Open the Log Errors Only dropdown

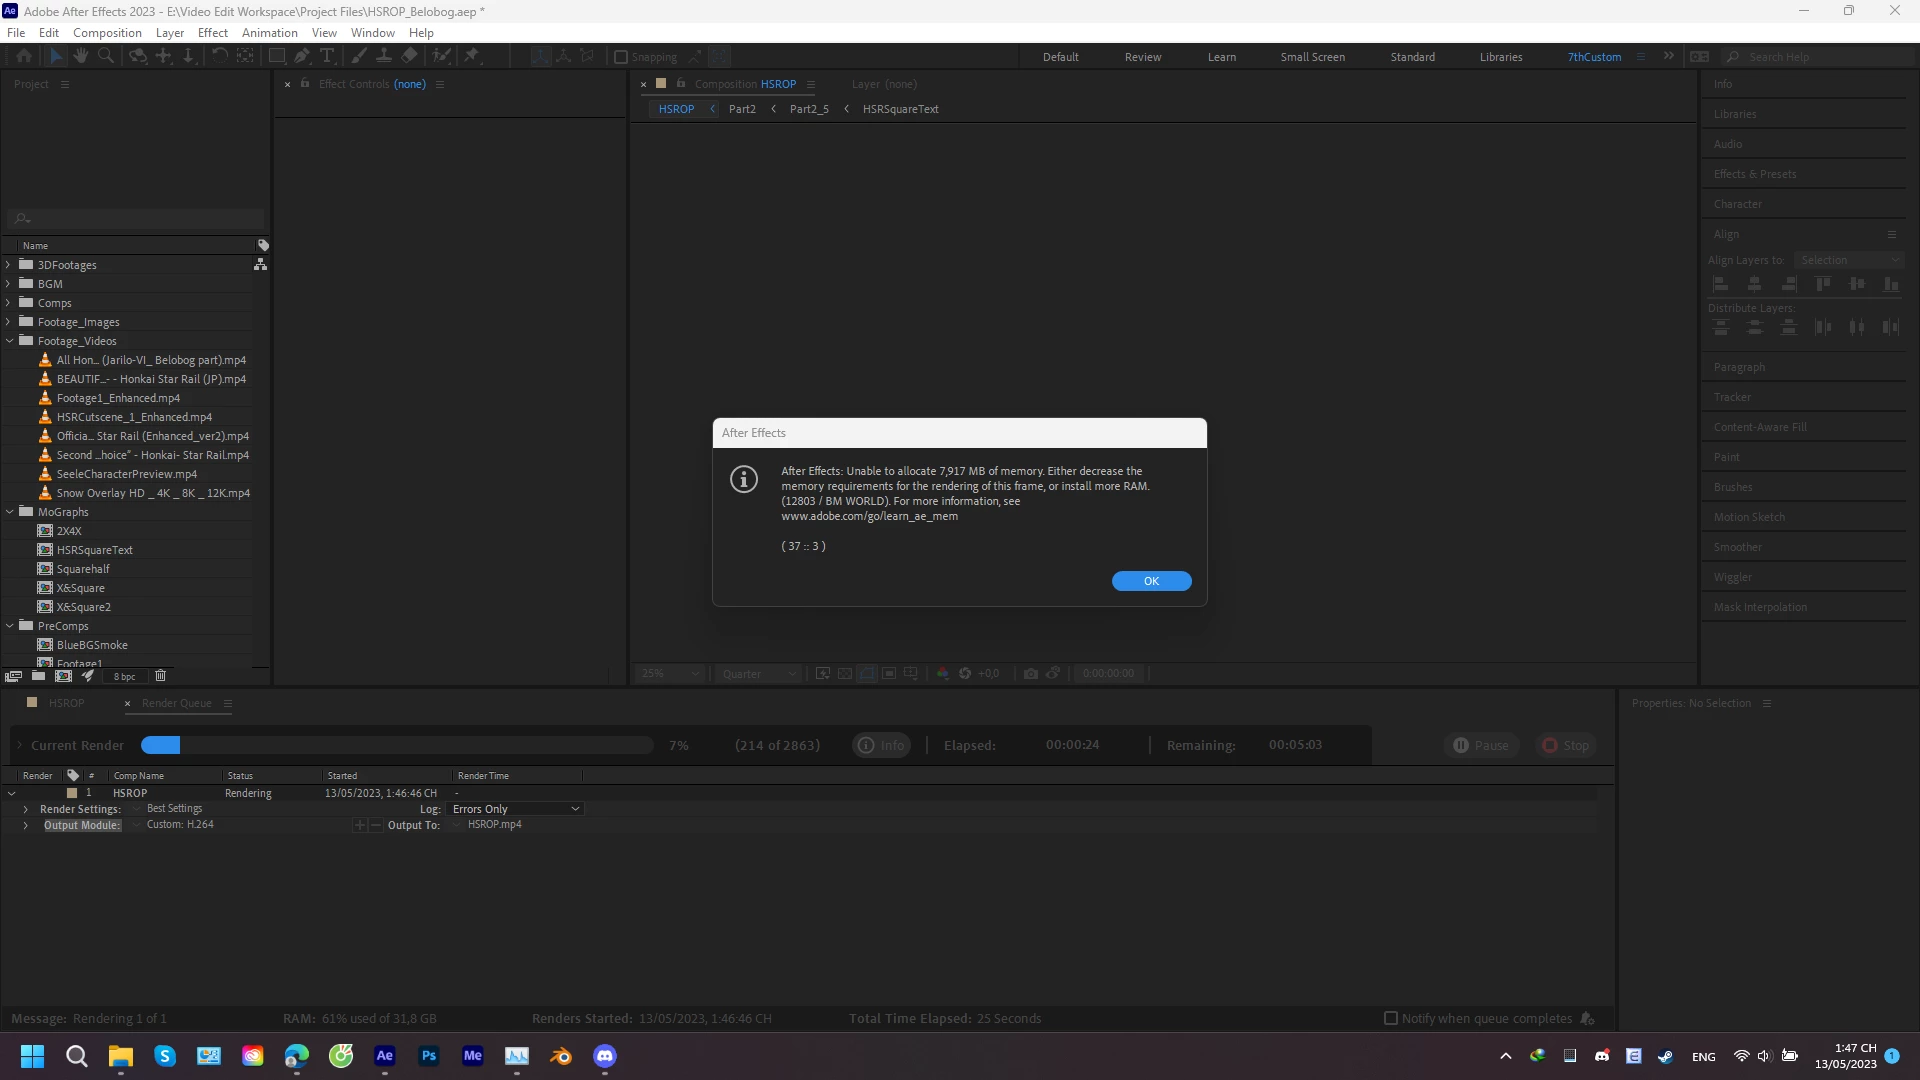coord(516,809)
